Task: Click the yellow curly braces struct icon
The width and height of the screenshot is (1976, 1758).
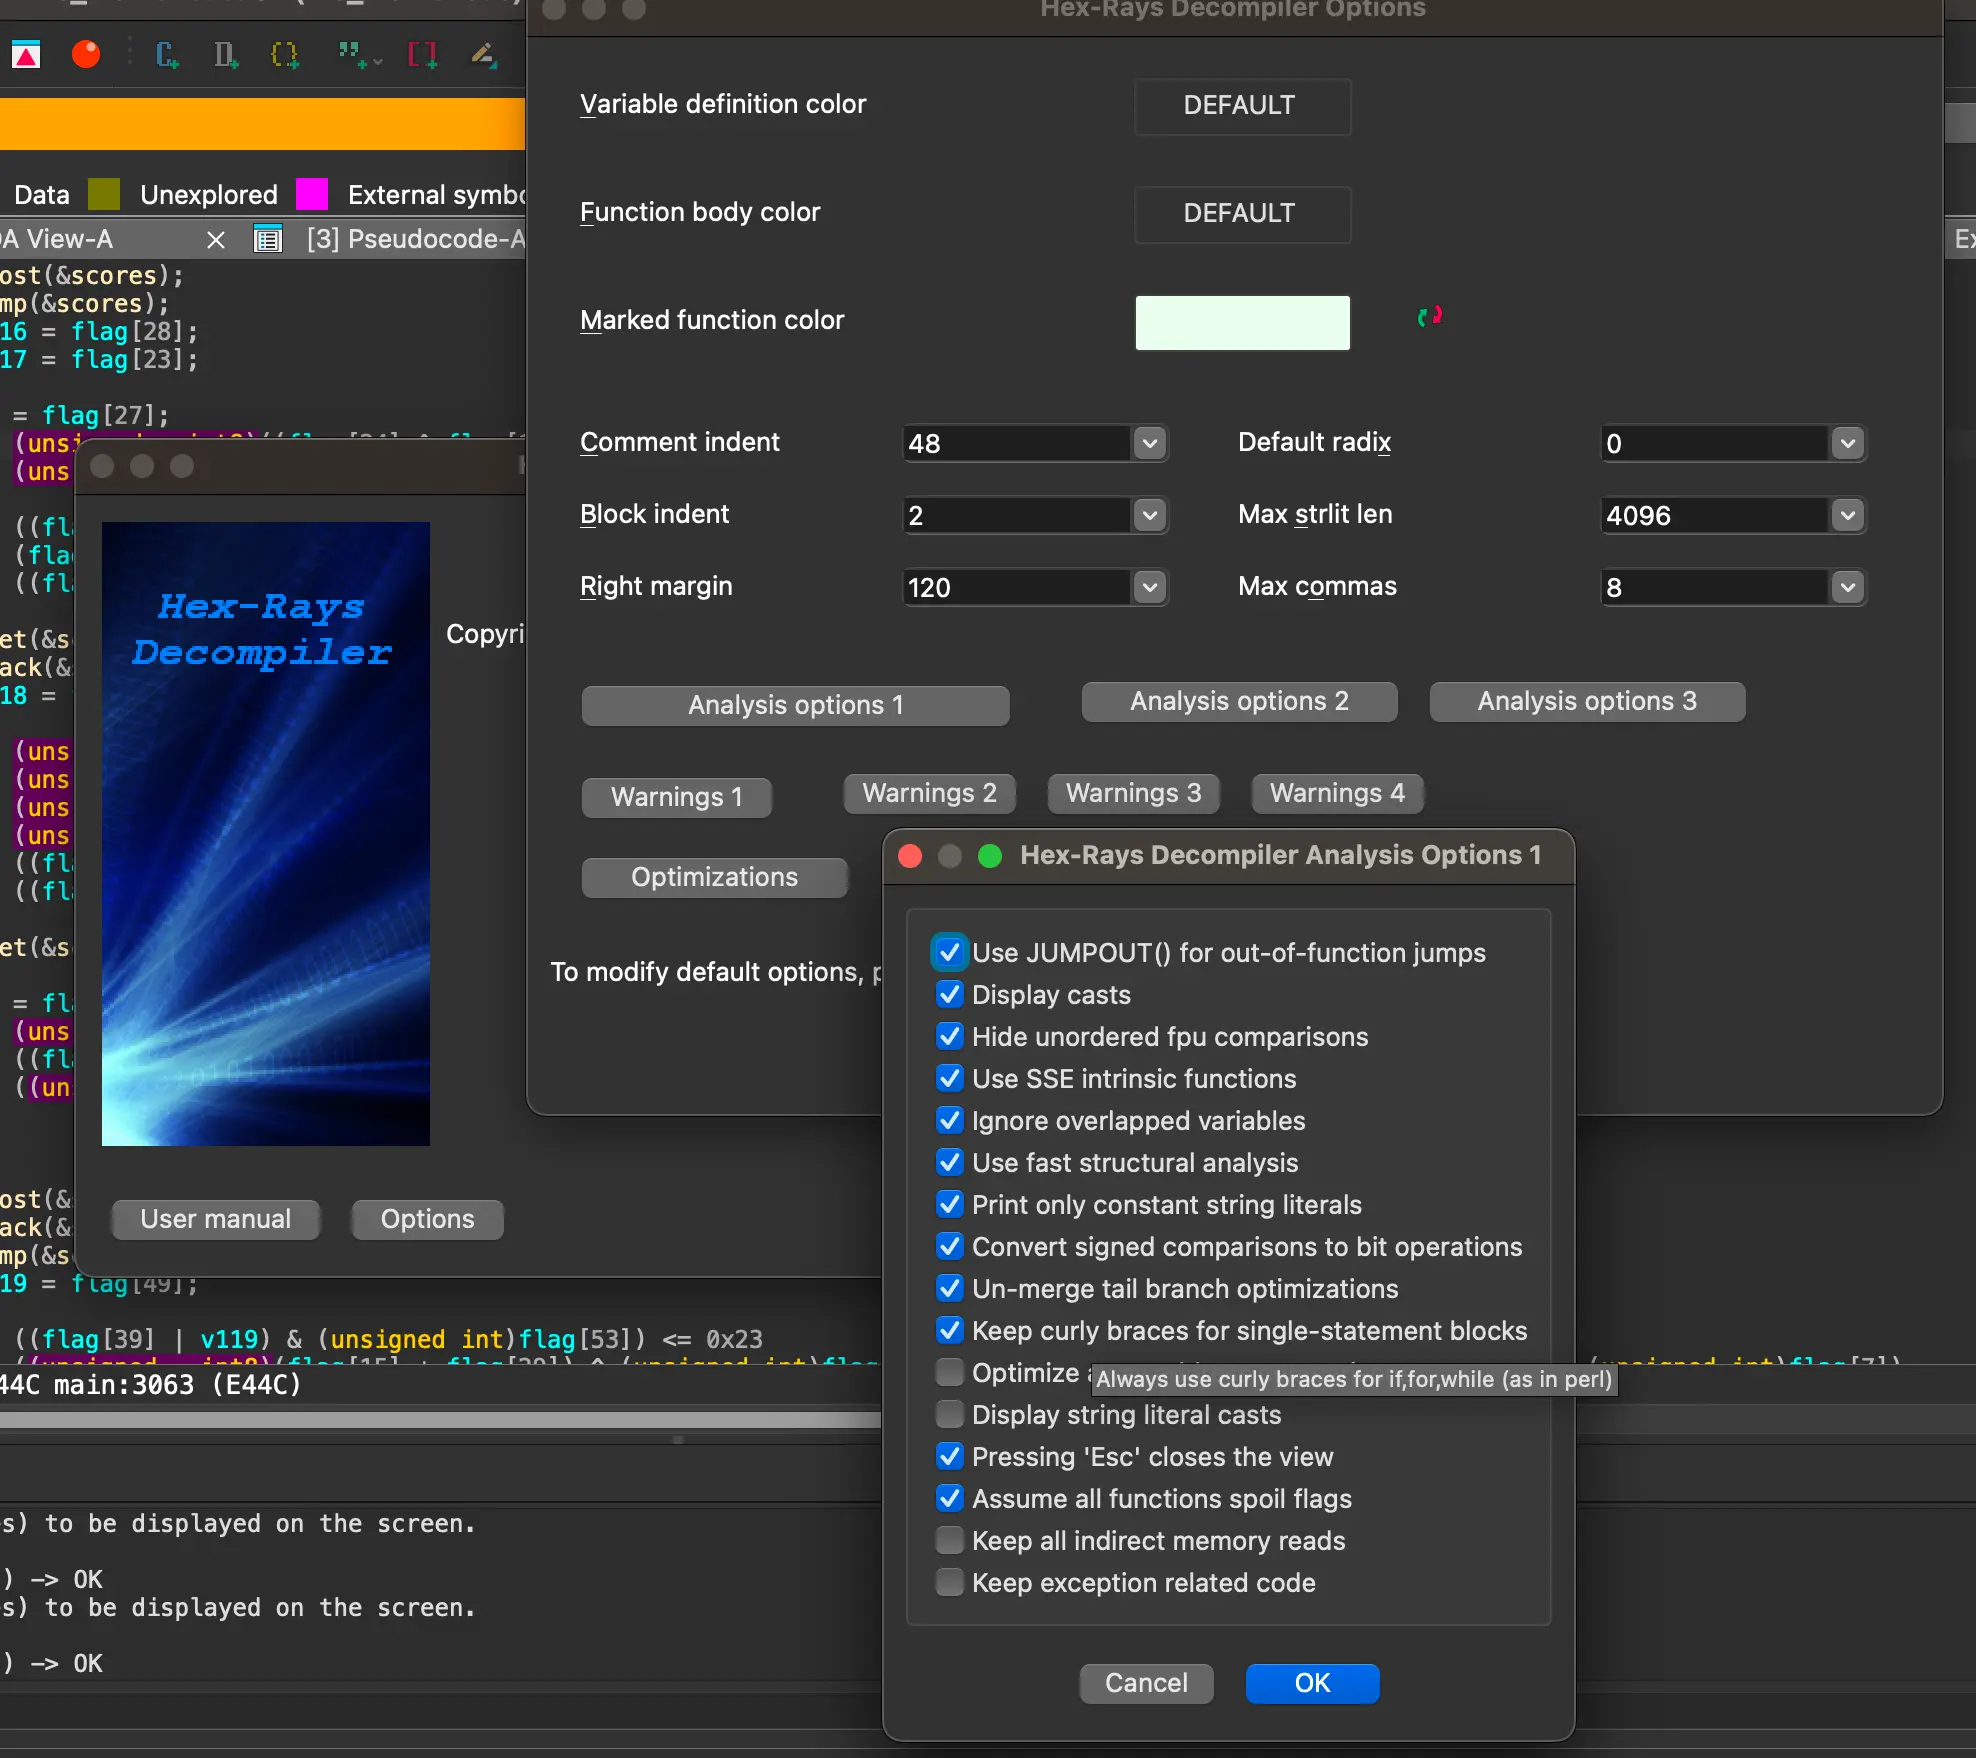Action: (285, 54)
